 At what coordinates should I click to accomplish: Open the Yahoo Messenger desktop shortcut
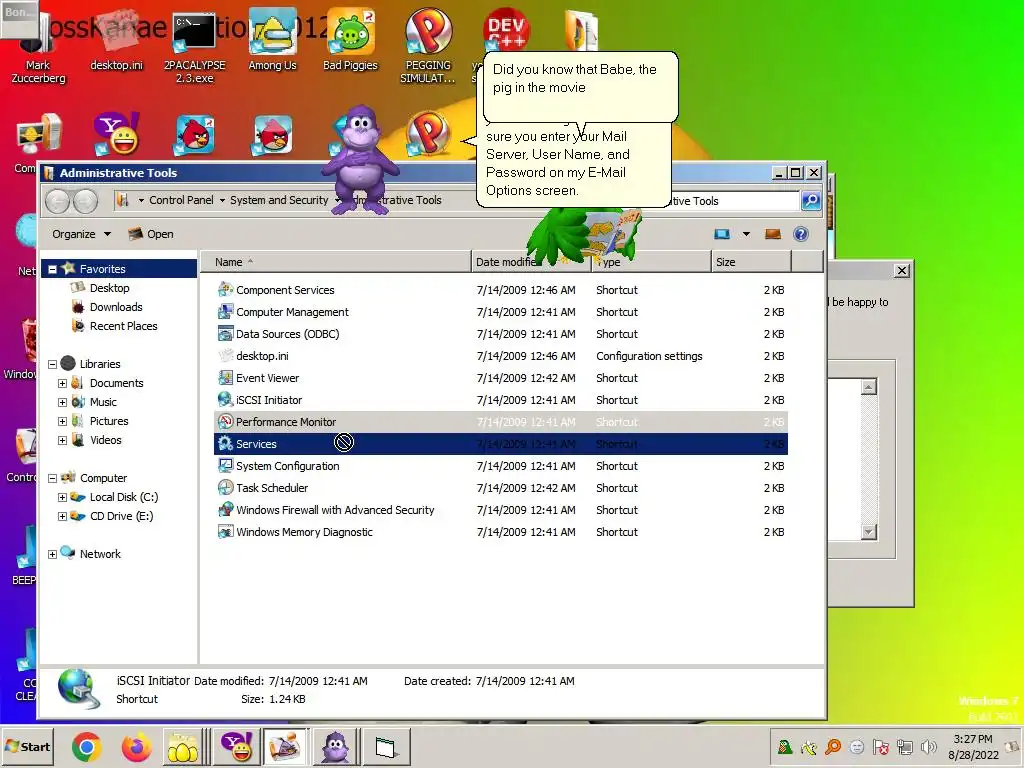click(x=117, y=133)
